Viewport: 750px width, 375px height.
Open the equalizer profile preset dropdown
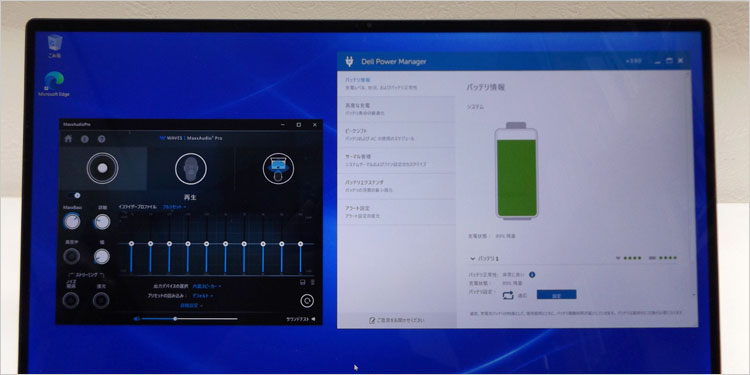coord(175,207)
